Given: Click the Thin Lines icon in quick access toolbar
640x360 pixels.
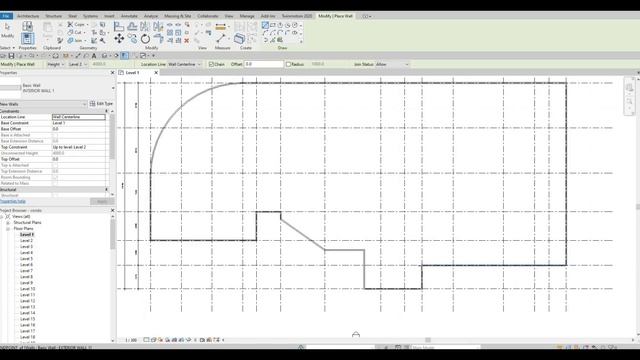Looking at the screenshot, I should click(x=124, y=56).
